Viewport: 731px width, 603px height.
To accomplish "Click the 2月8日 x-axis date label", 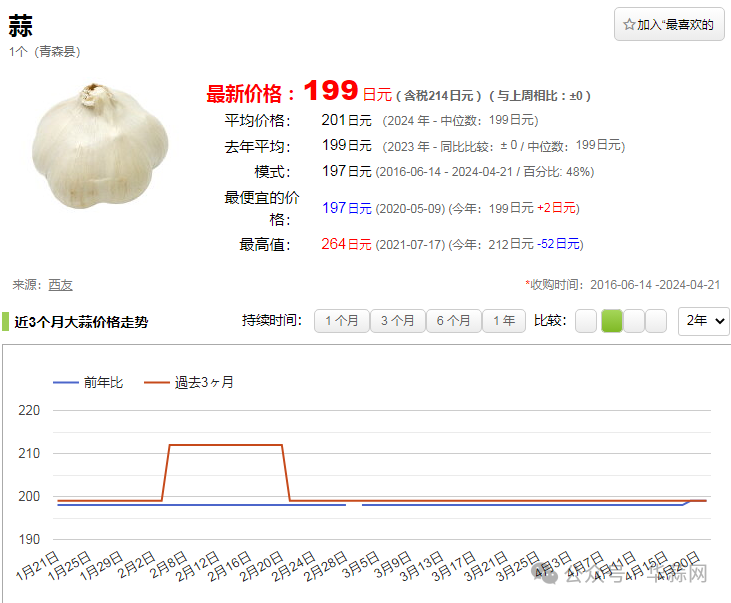I will tap(169, 564).
